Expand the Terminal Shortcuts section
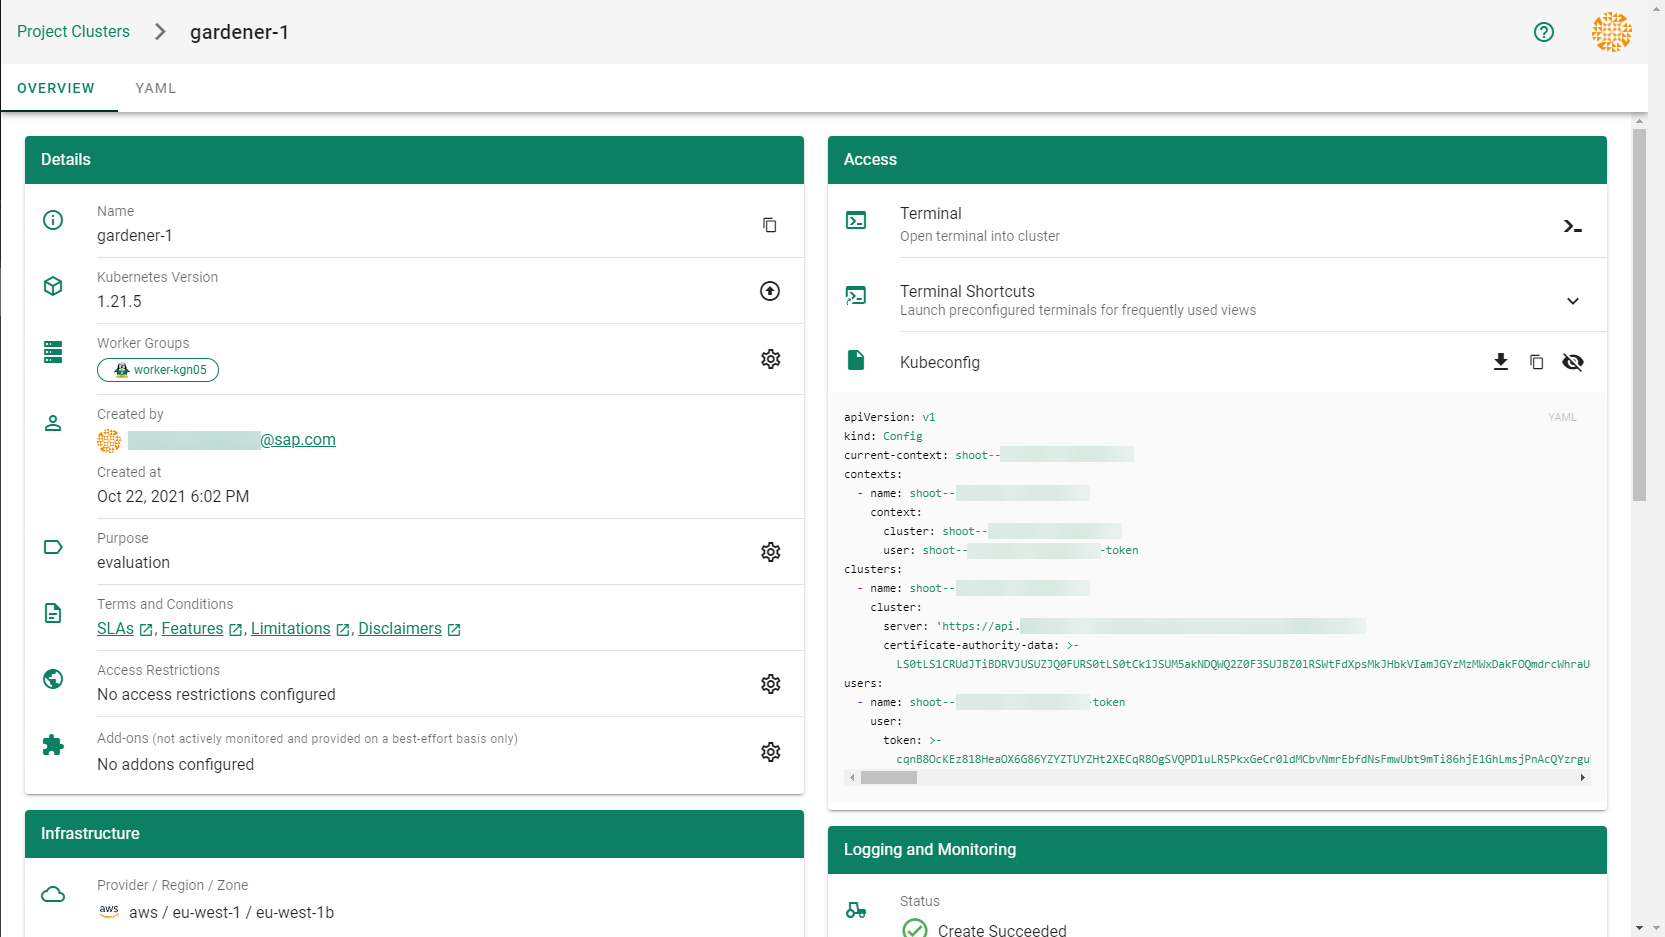 pyautogui.click(x=1573, y=301)
